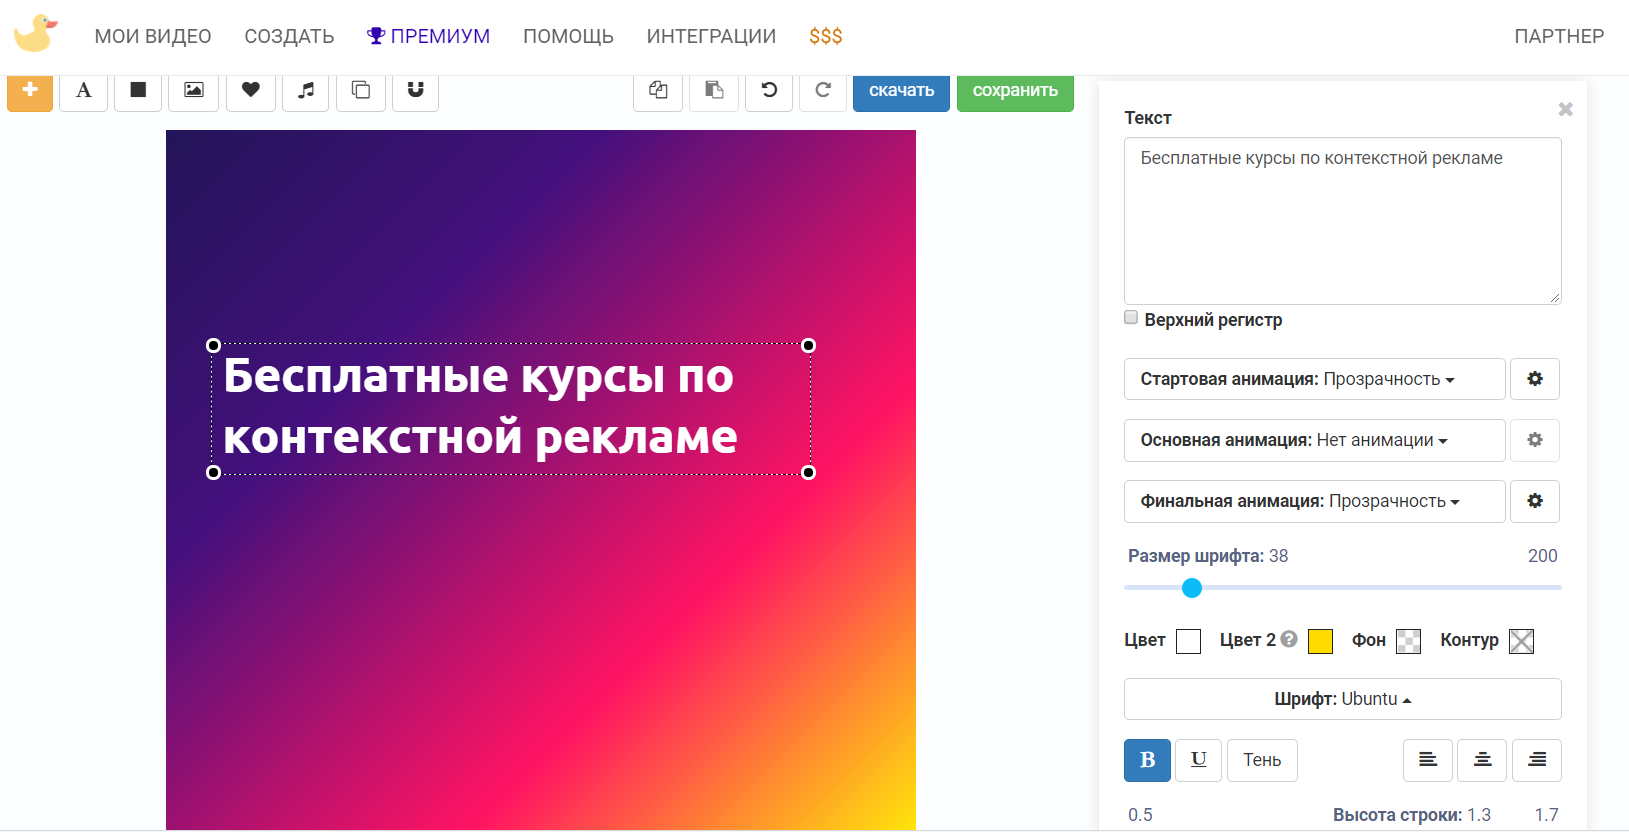Redo the last undone action

tap(823, 91)
